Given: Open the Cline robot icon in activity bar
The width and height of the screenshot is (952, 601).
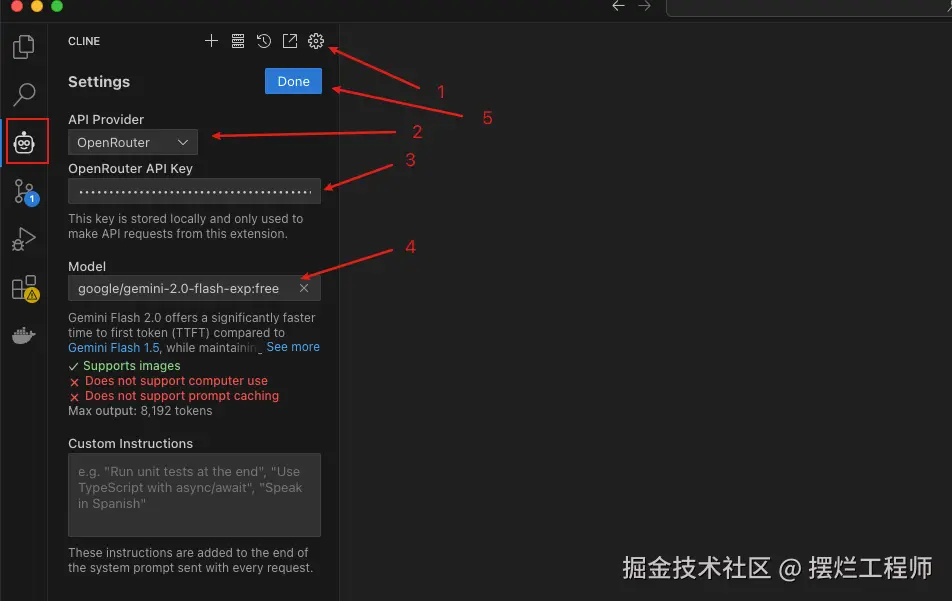Looking at the screenshot, I should [x=24, y=143].
